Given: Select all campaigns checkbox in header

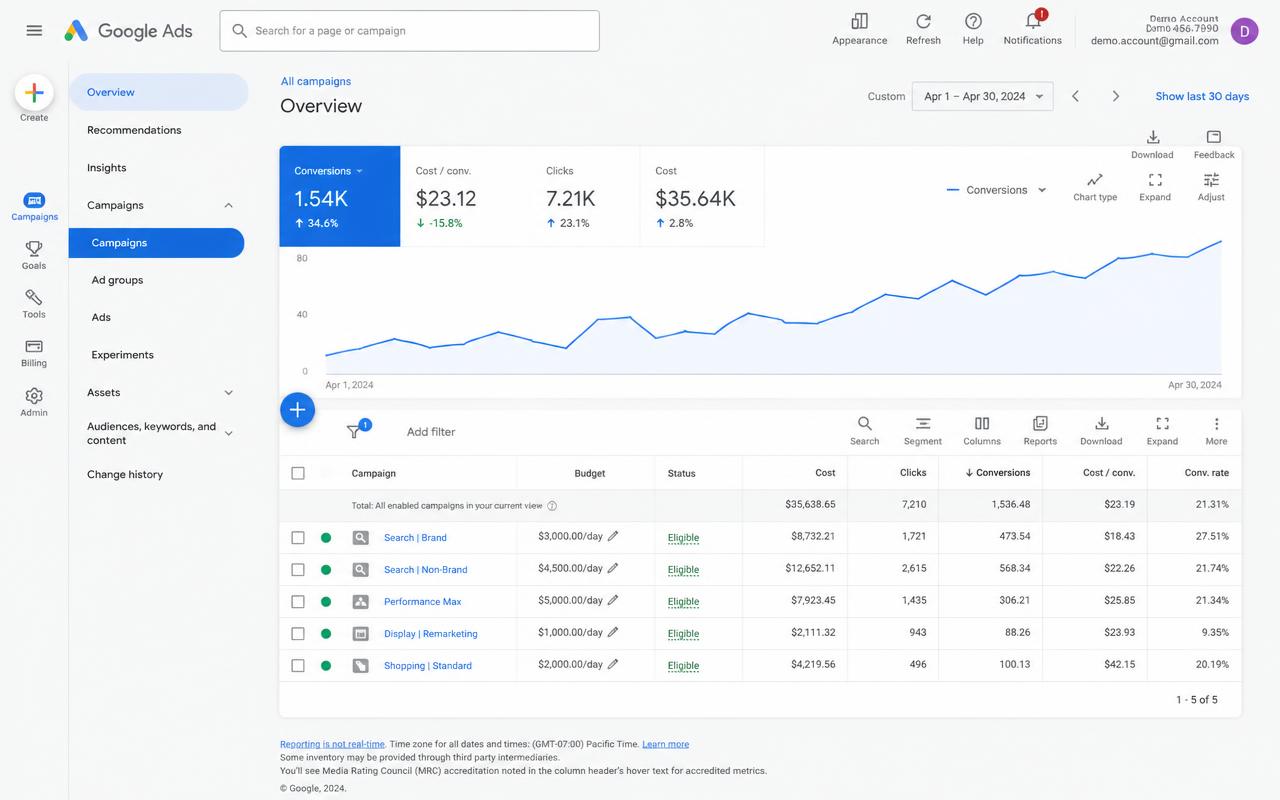Looking at the screenshot, I should pyautogui.click(x=298, y=473).
